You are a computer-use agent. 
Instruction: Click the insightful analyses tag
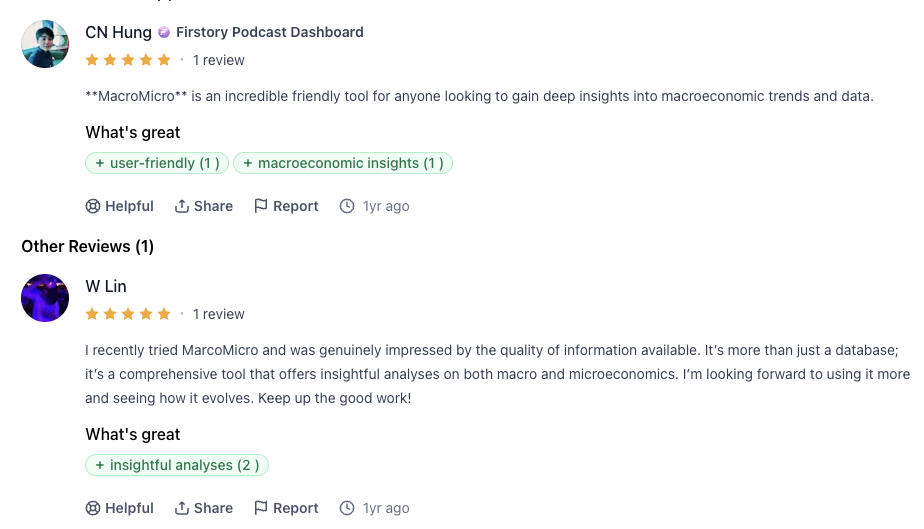coord(177,465)
